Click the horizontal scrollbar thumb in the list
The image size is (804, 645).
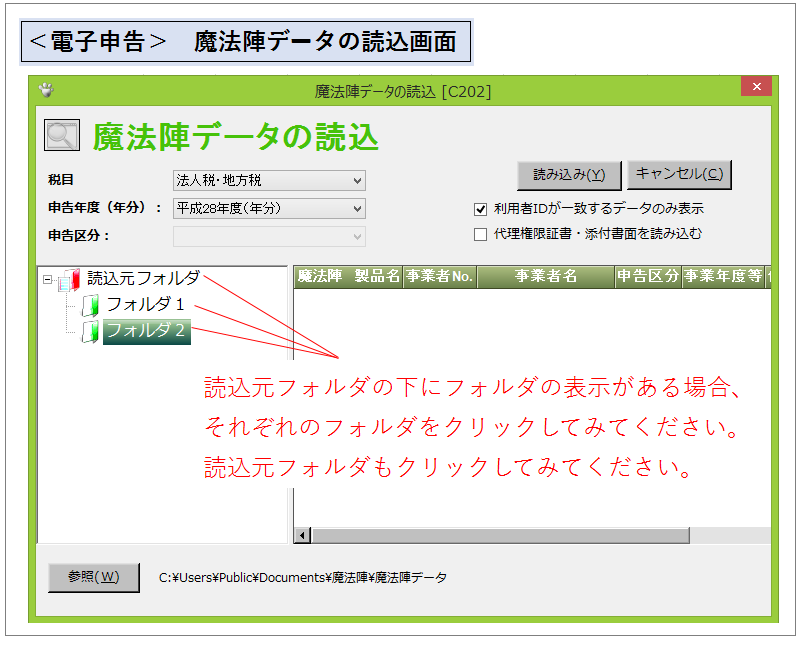pos(501,536)
